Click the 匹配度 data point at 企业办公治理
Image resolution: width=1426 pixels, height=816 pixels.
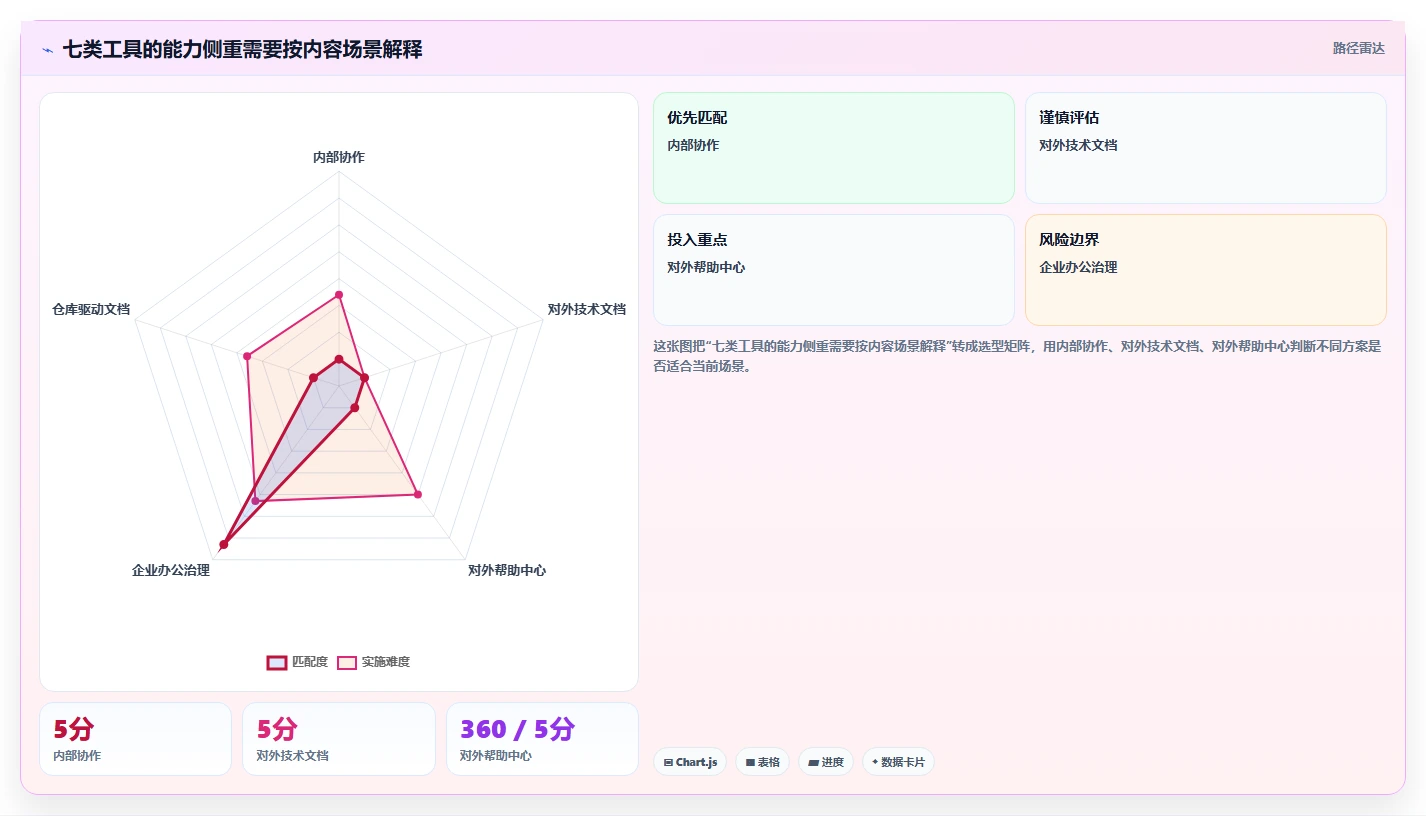tap(224, 544)
